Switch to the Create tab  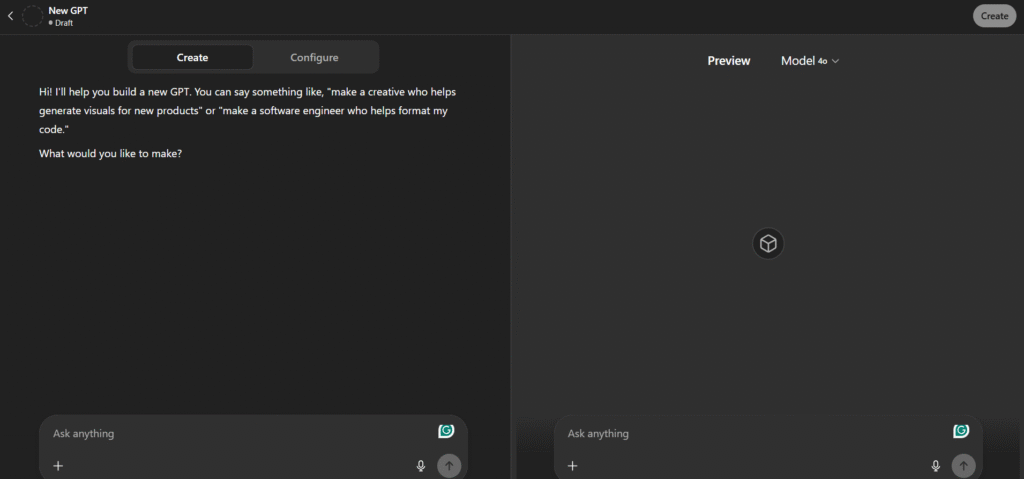point(192,57)
